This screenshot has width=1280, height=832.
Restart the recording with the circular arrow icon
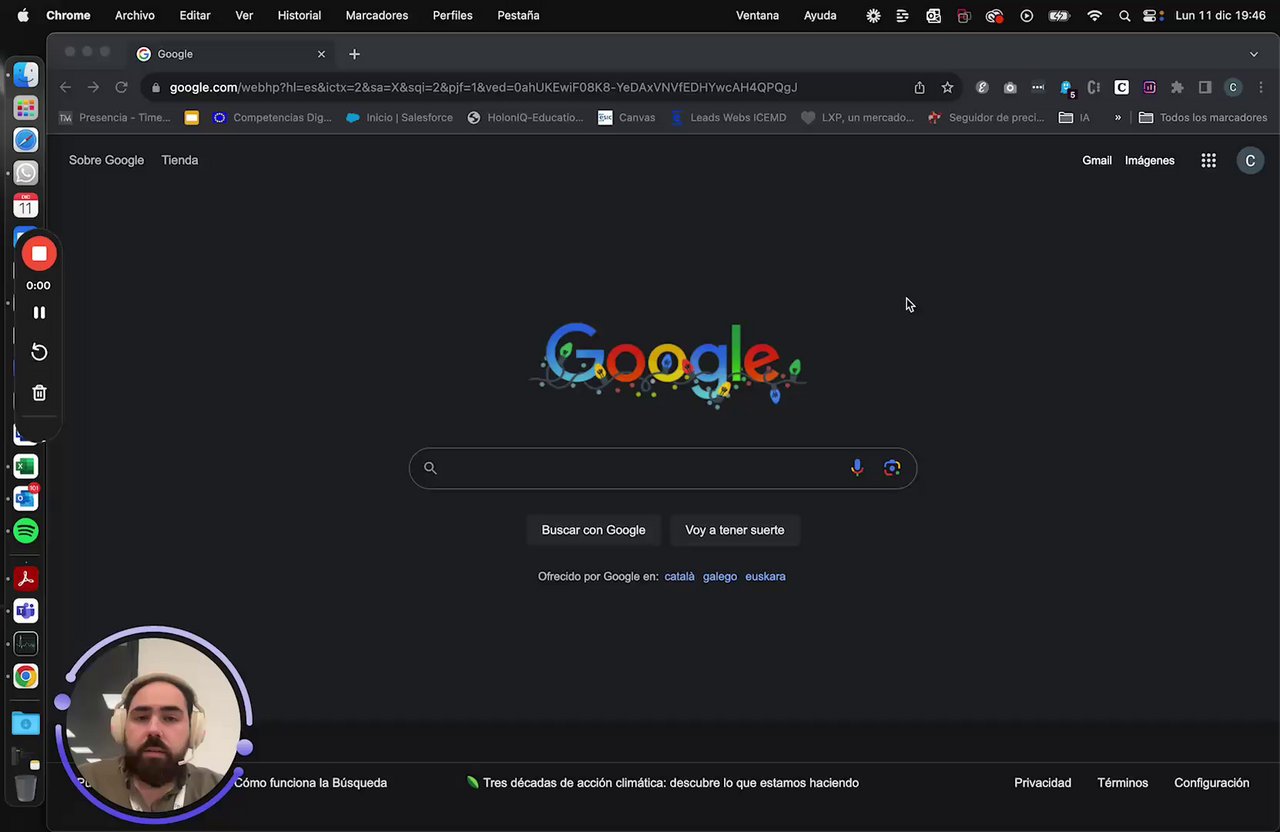point(39,352)
